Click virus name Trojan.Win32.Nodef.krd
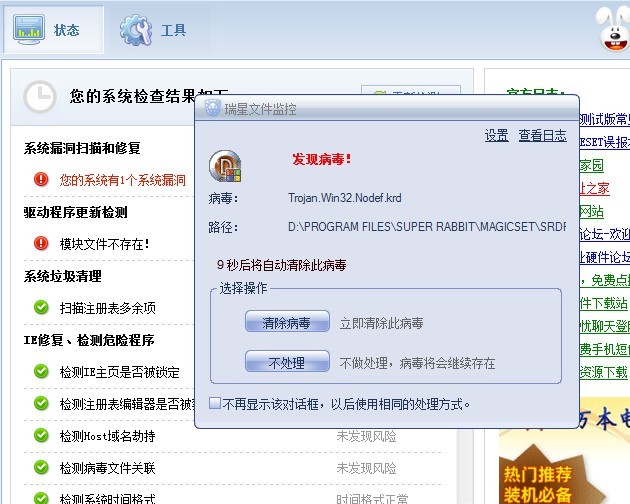Image resolution: width=630 pixels, height=504 pixels. point(345,198)
